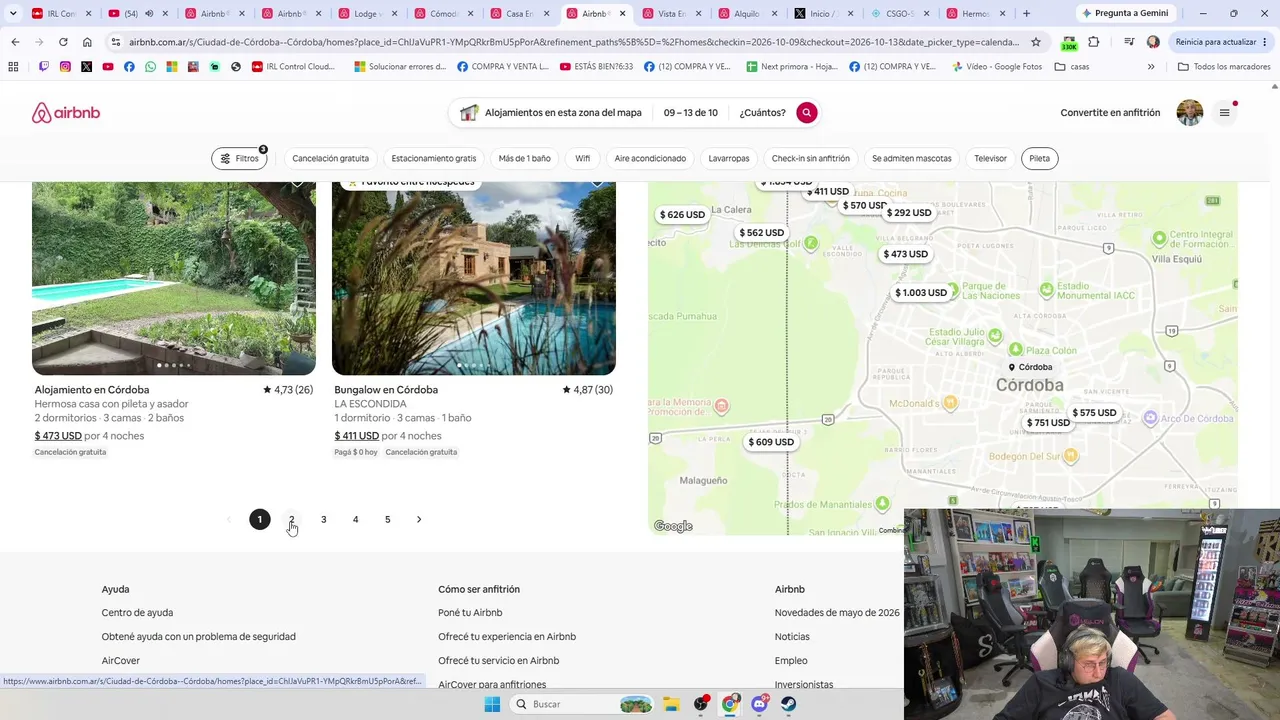Screen dimensions: 1280x720
Task: Toggle the Lavarropas filter chip
Action: (729, 159)
